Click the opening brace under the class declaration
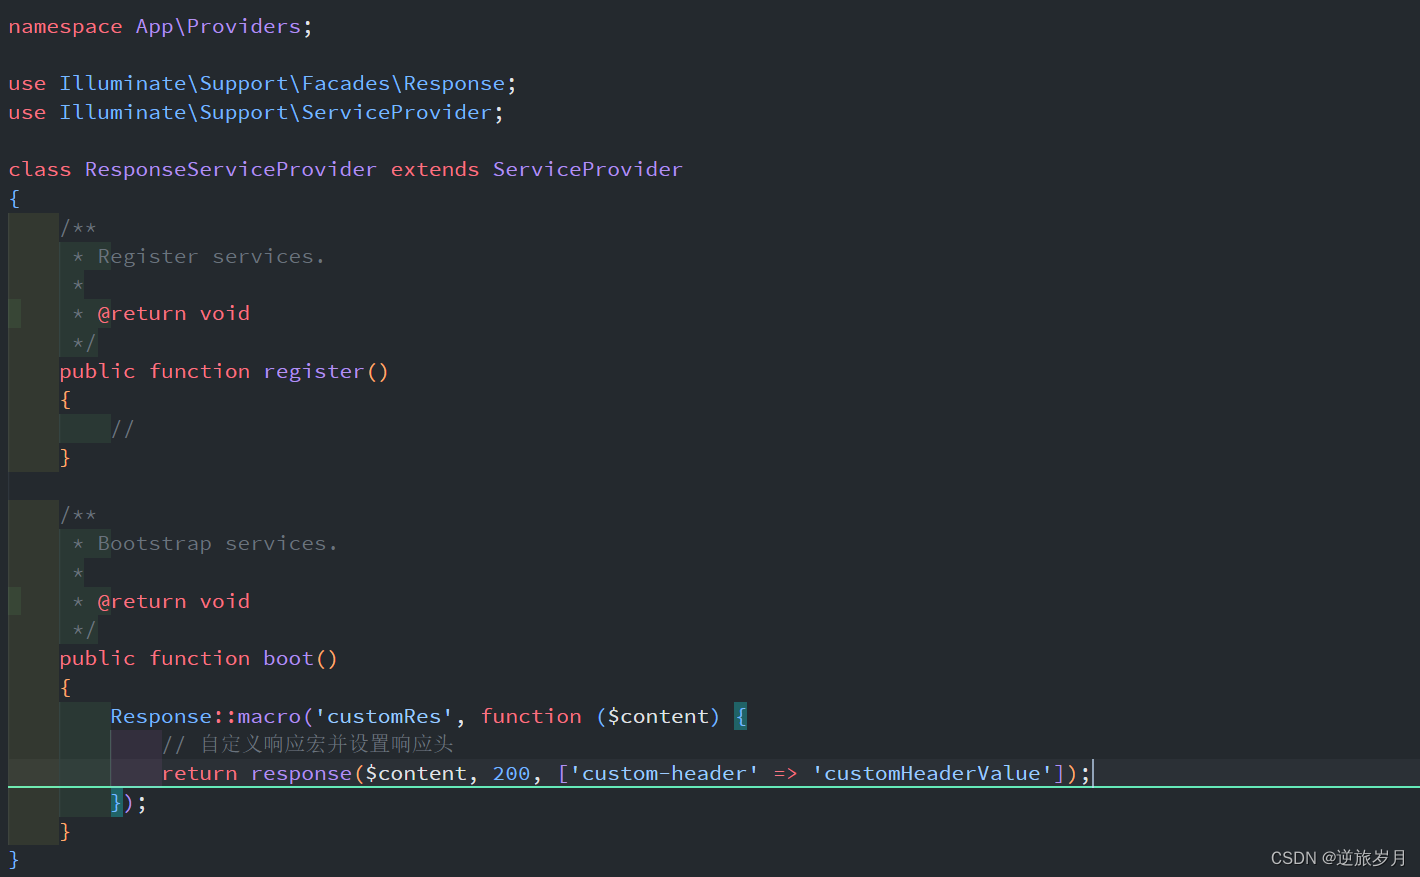The height and width of the screenshot is (877, 1420). pos(14,199)
